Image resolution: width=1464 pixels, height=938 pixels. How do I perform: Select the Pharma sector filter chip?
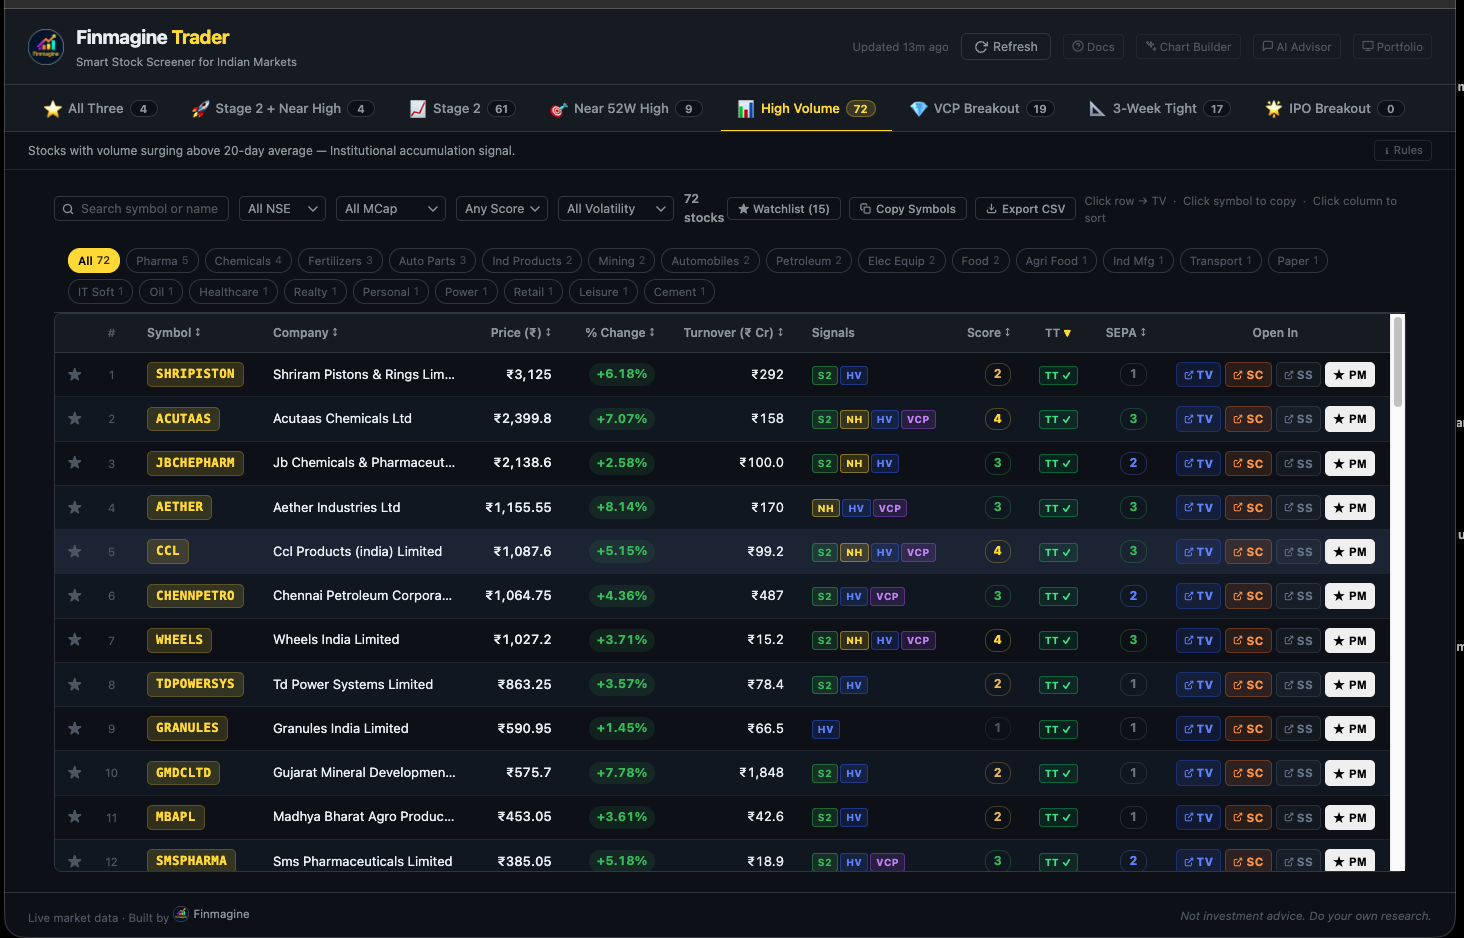162,260
